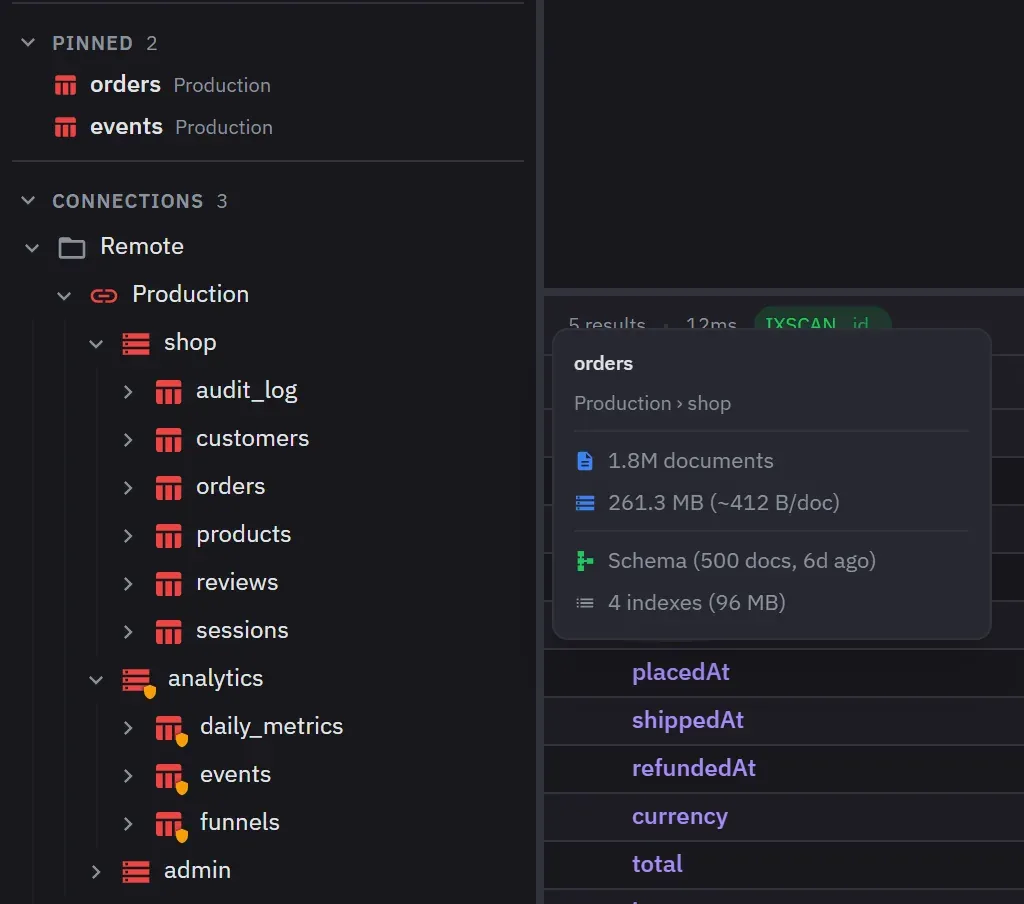Collapse the CONNECTIONS section
Screen dimensions: 1024x904
(28, 201)
